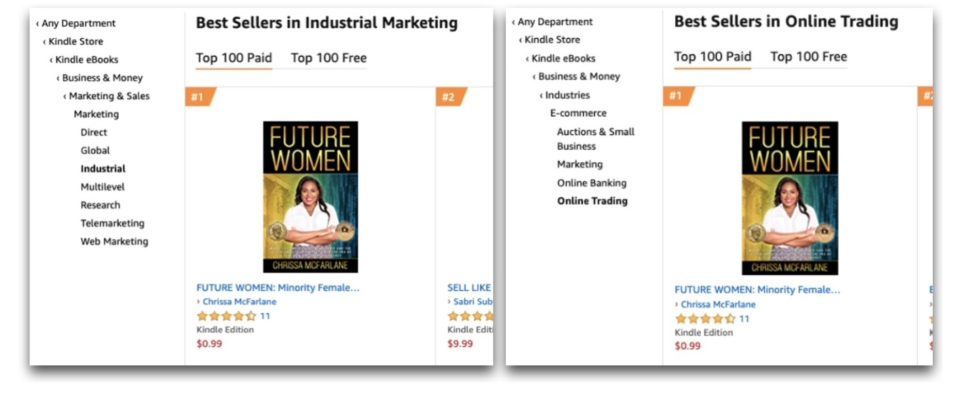
Task: Open Auctions & Small Business category
Action: tap(596, 139)
